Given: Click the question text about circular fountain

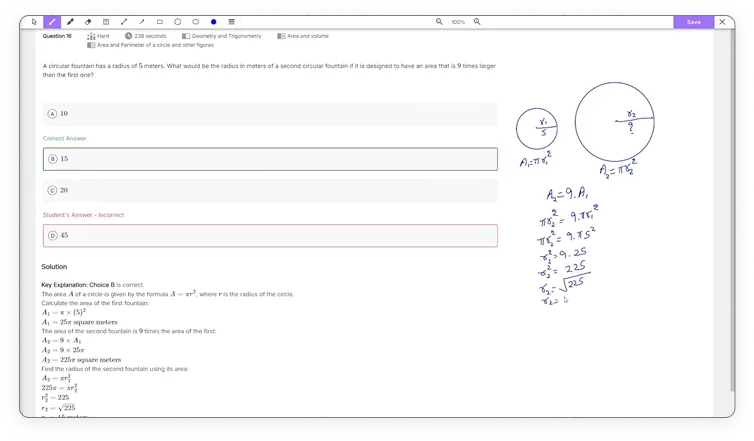Looking at the screenshot, I should point(269,70).
